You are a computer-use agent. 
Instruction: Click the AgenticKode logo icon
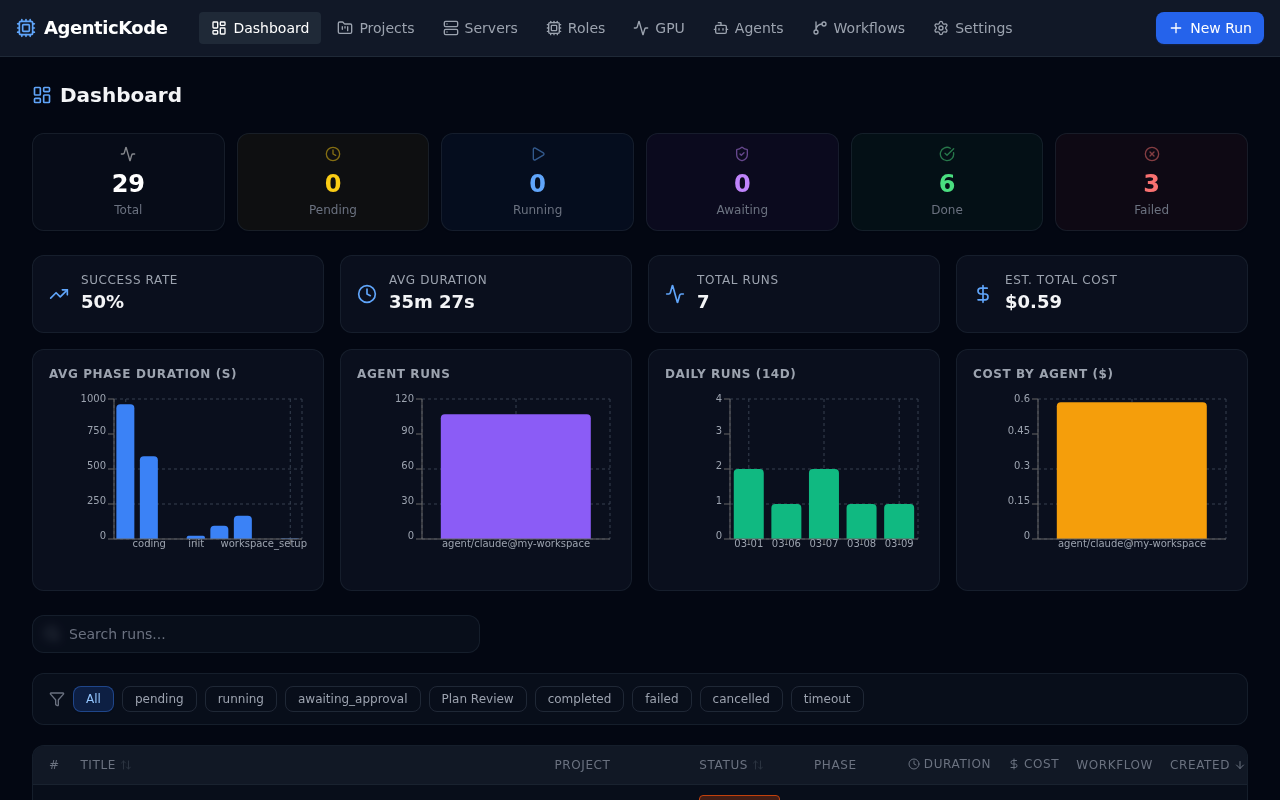24,28
